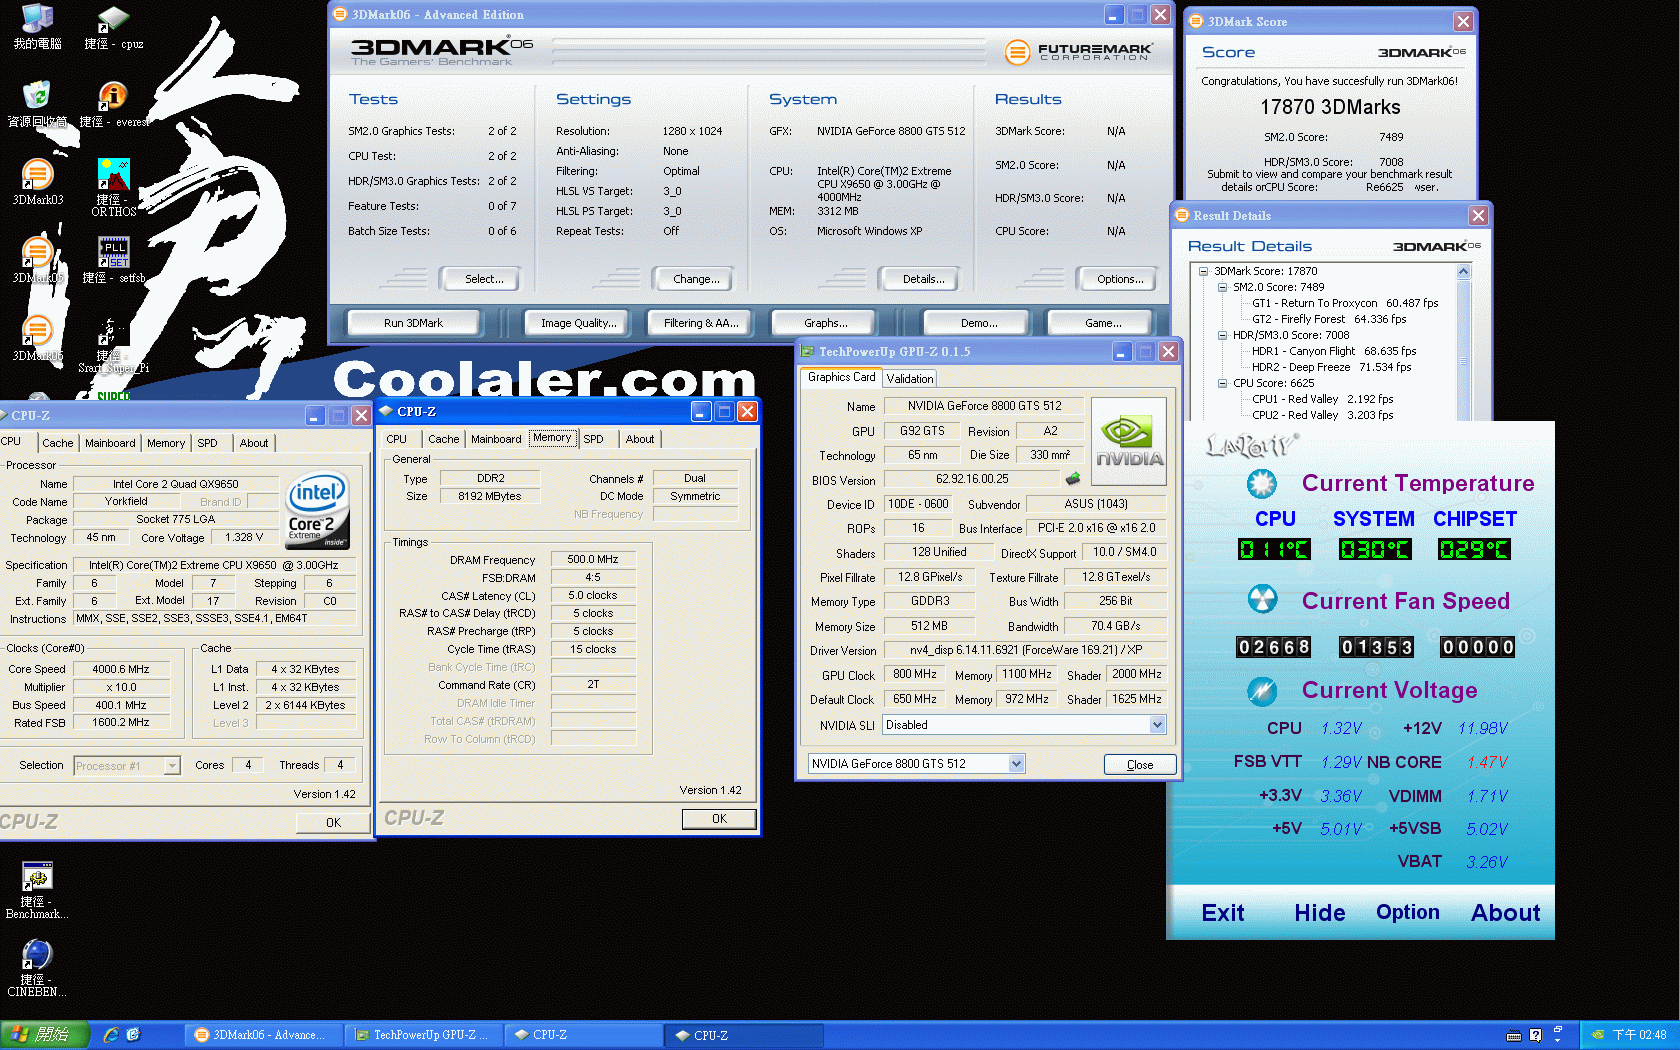This screenshot has width=1680, height=1050.
Task: Select the HDR2 - Deep Freeze row
Action: tap(1331, 367)
